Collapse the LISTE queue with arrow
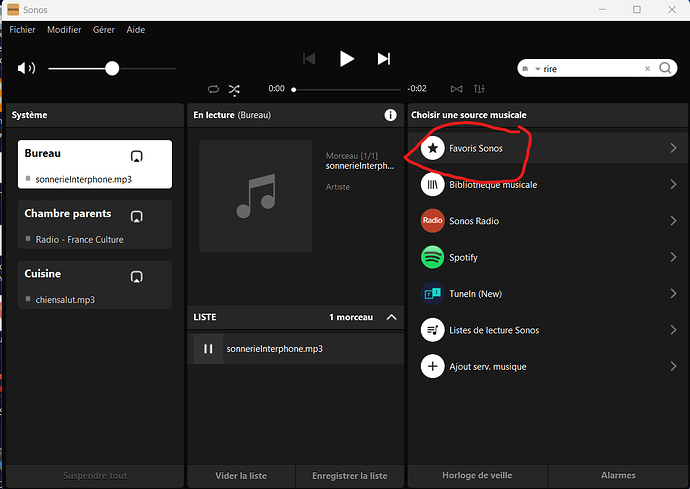Viewport: 690px width, 489px height. click(392, 317)
